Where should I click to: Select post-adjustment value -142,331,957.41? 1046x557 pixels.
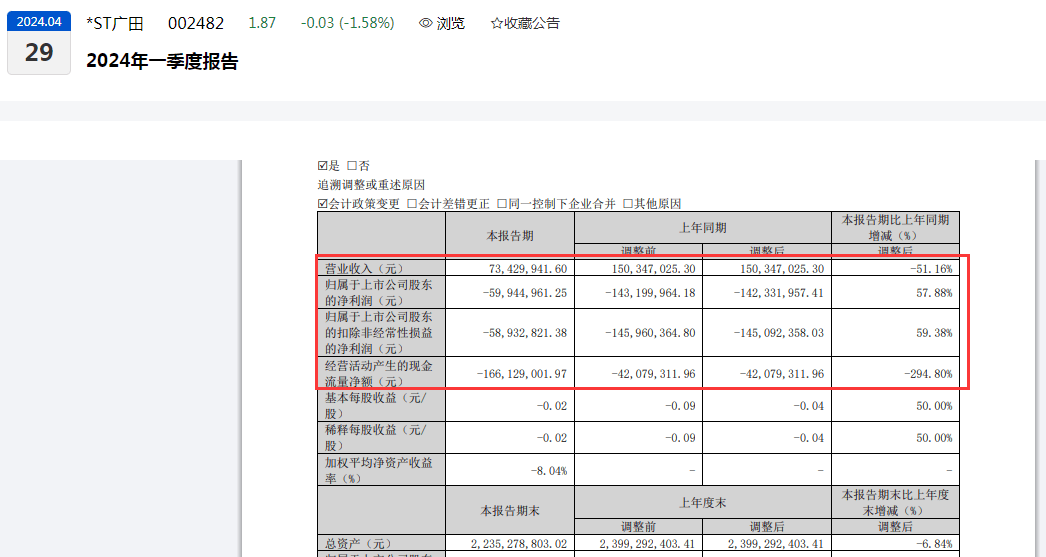(x=778, y=293)
